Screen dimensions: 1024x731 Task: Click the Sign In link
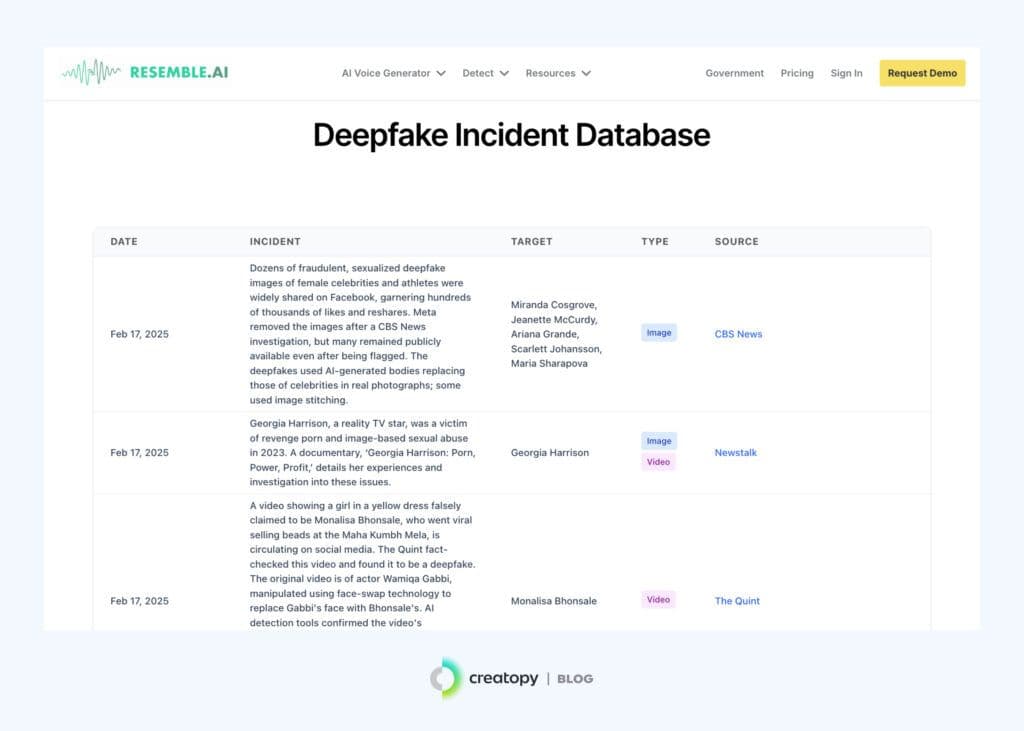click(x=846, y=73)
